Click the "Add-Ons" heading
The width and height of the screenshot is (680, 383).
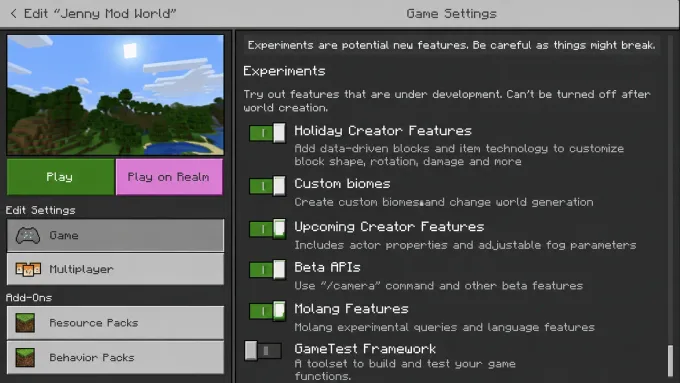coord(29,298)
